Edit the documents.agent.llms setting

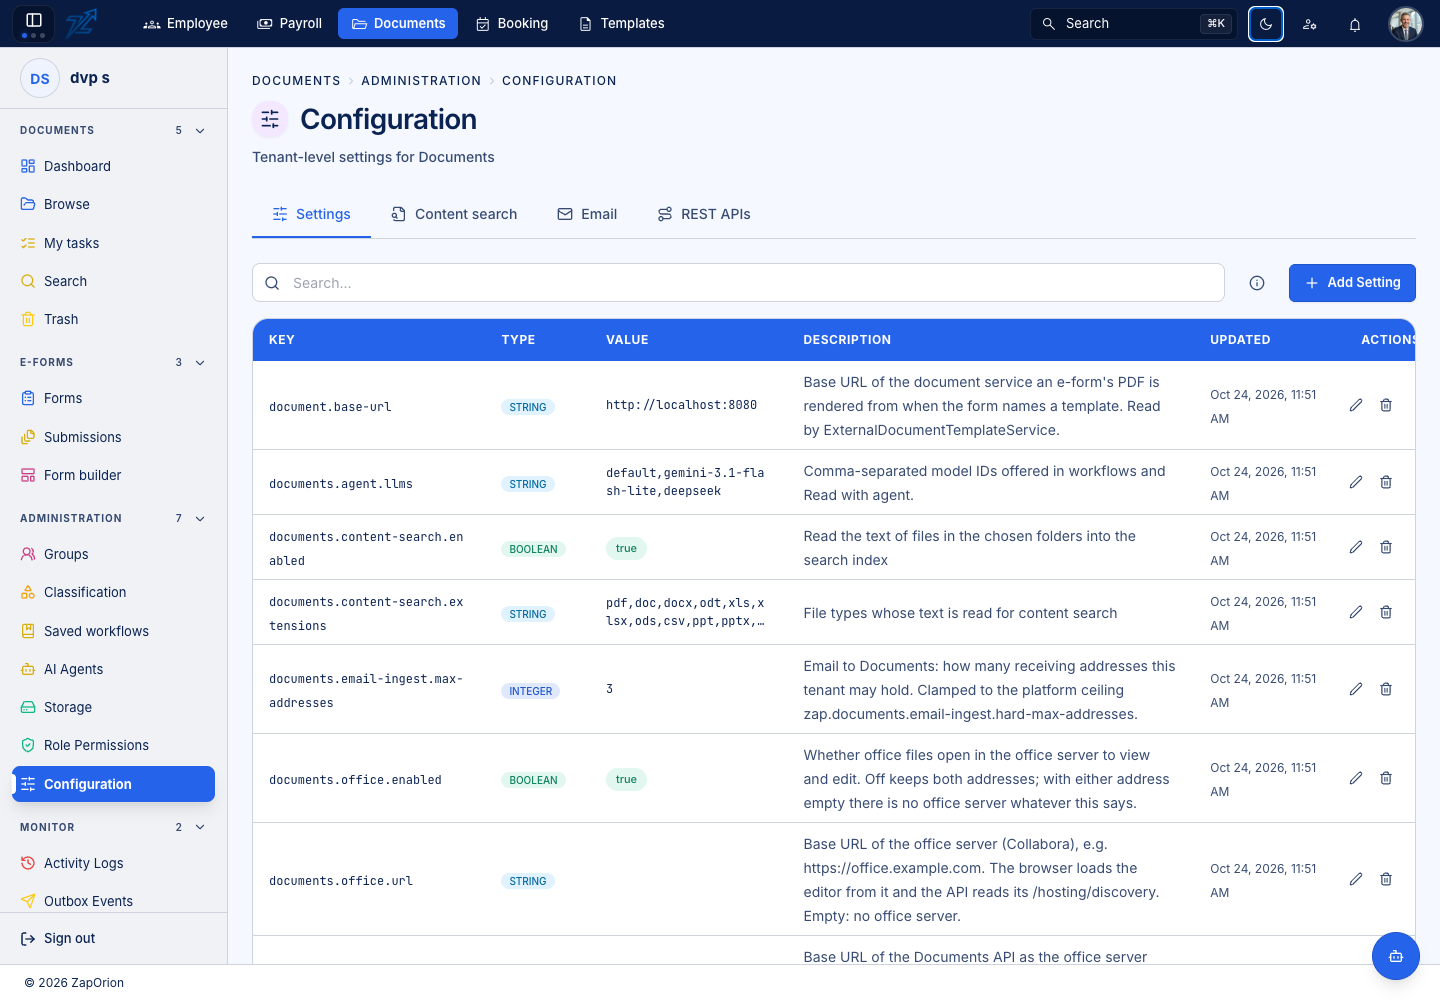point(1356,482)
